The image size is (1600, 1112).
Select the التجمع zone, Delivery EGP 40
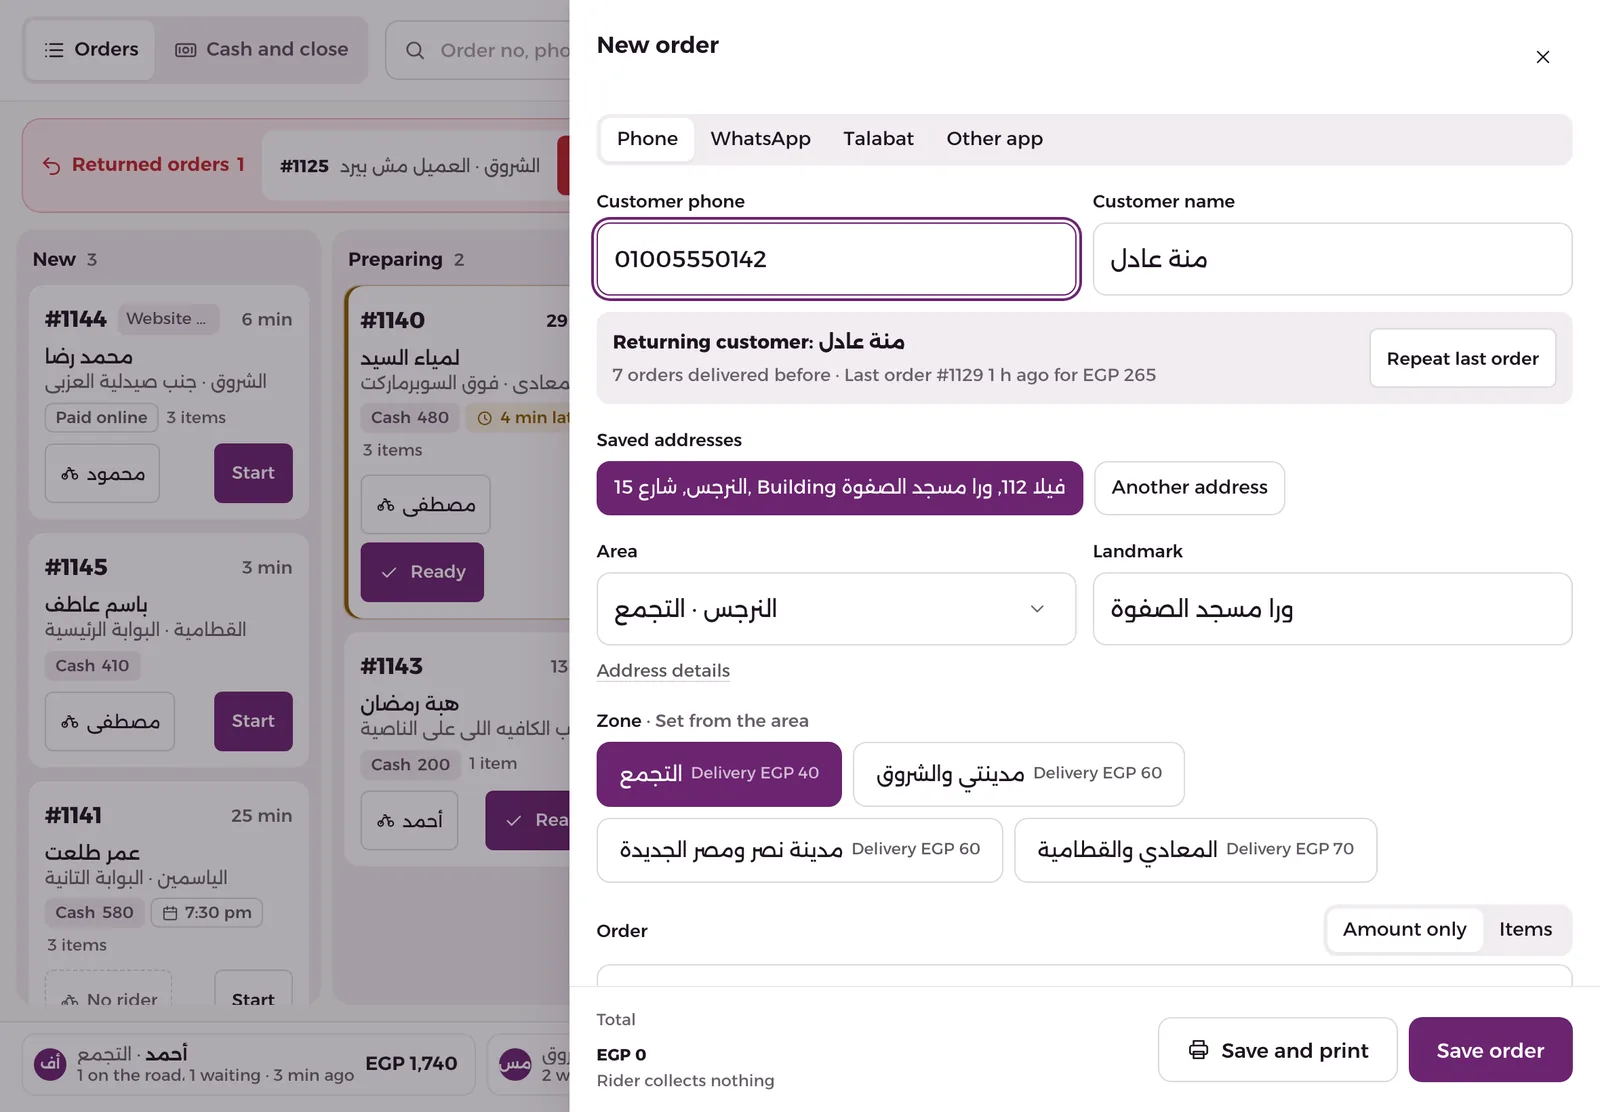point(719,774)
